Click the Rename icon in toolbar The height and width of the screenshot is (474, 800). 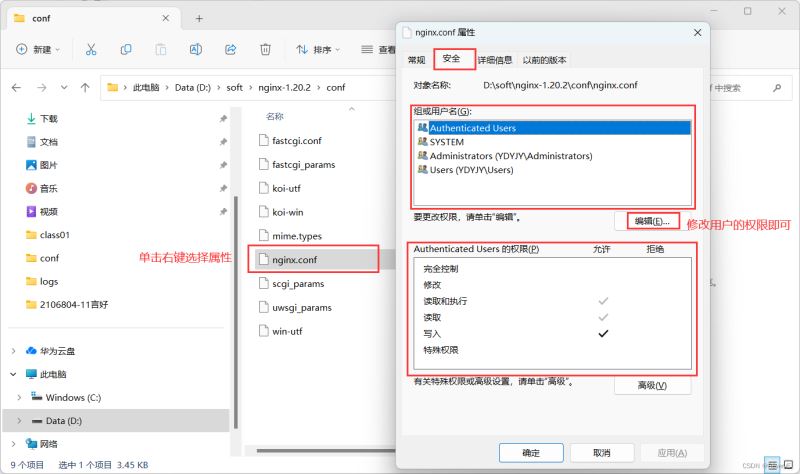(x=195, y=49)
